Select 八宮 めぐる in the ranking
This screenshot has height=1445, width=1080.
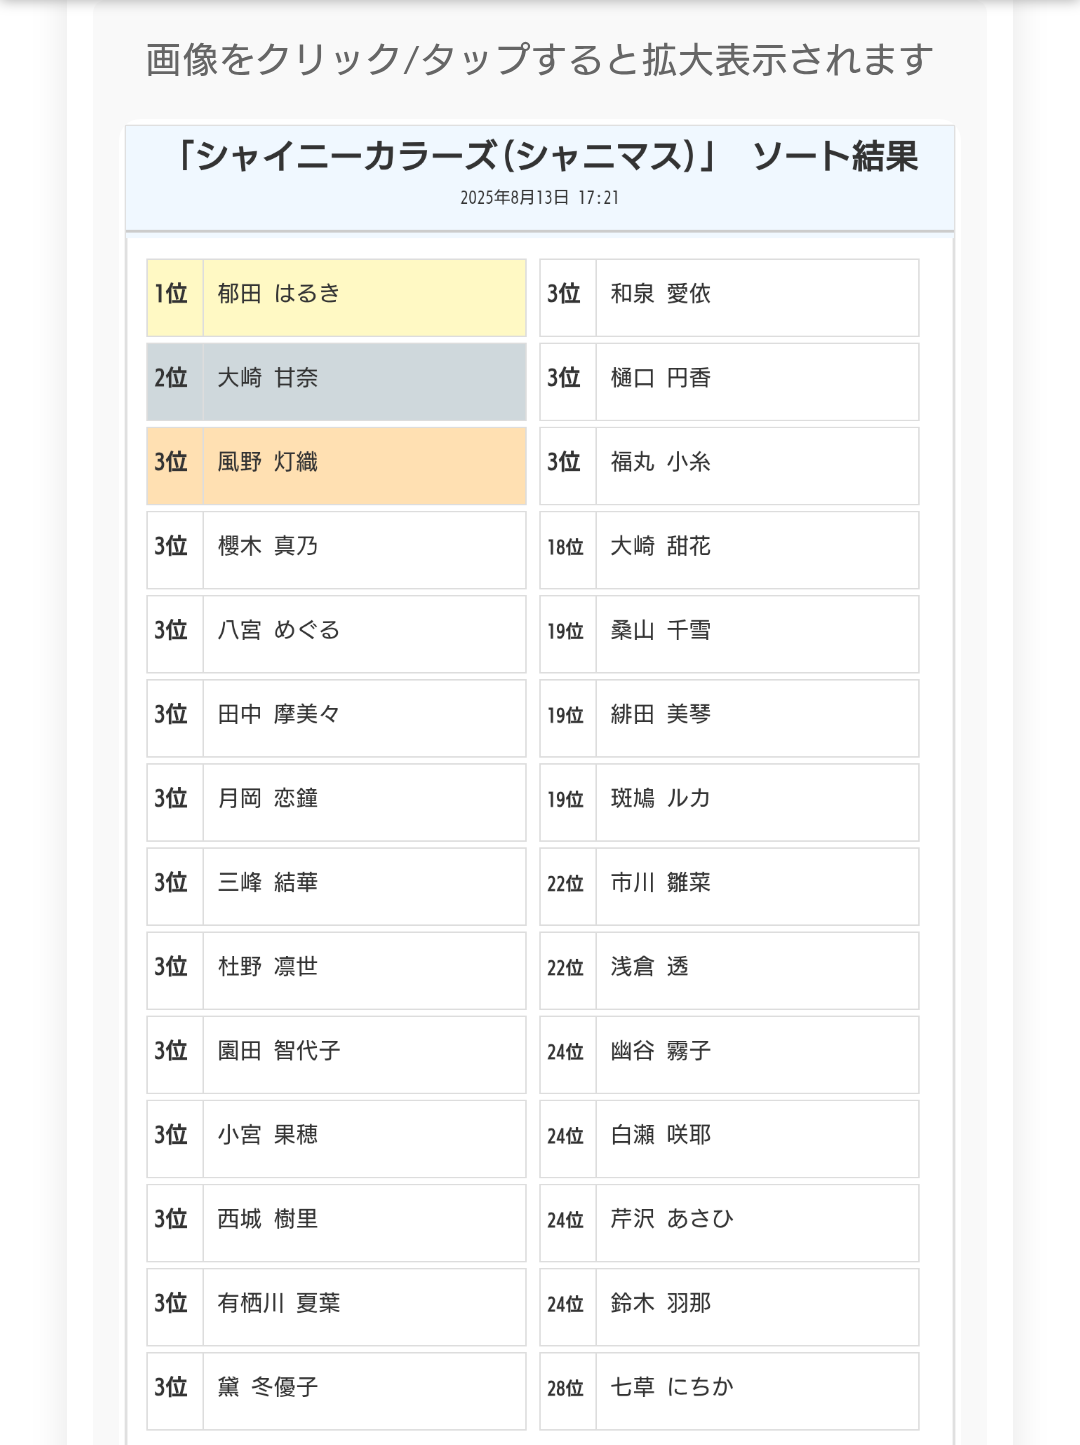(x=336, y=633)
